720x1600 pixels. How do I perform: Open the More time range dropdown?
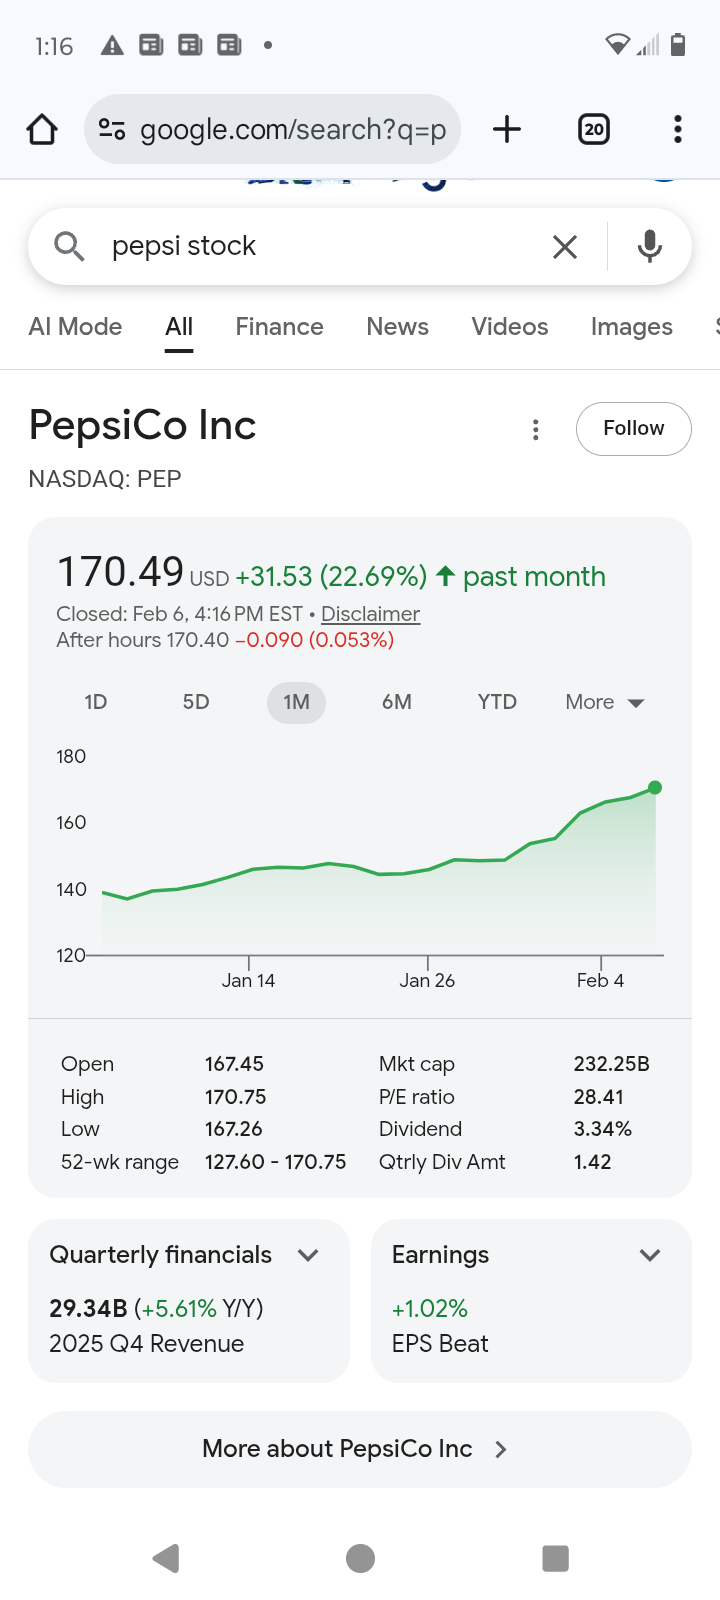[x=605, y=702]
